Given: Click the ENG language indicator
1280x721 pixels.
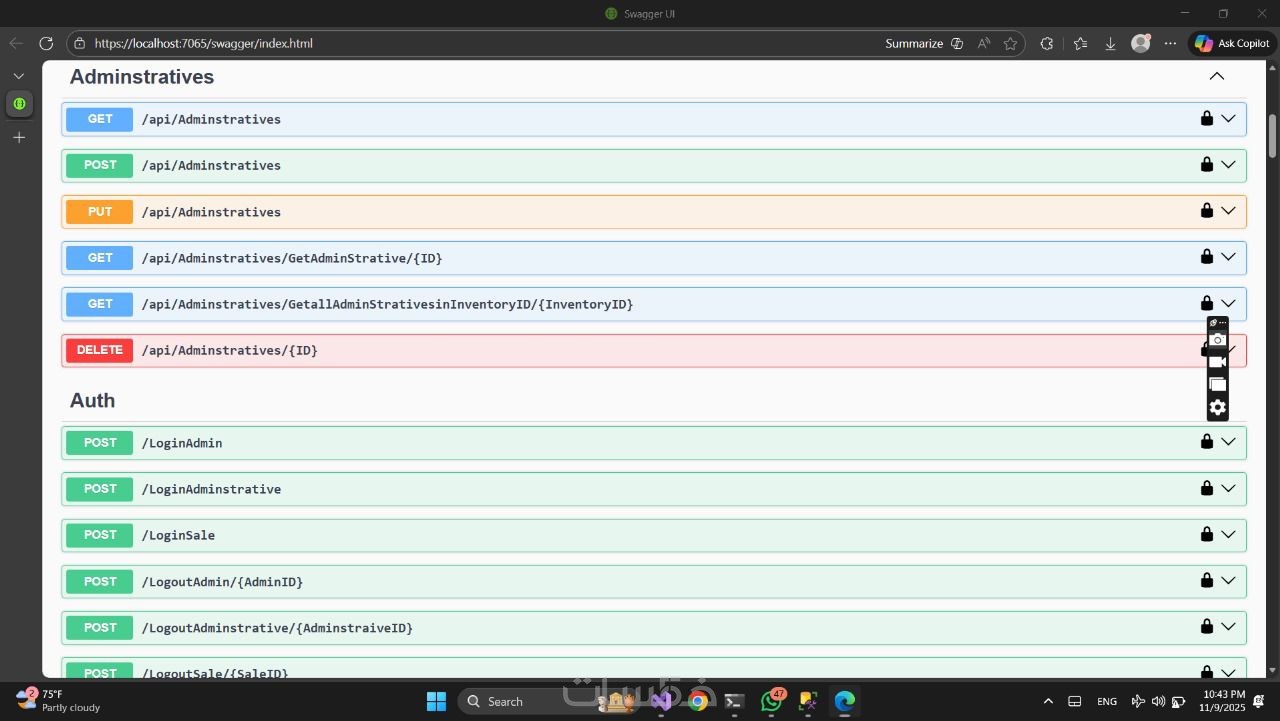Looking at the screenshot, I should point(1107,701).
